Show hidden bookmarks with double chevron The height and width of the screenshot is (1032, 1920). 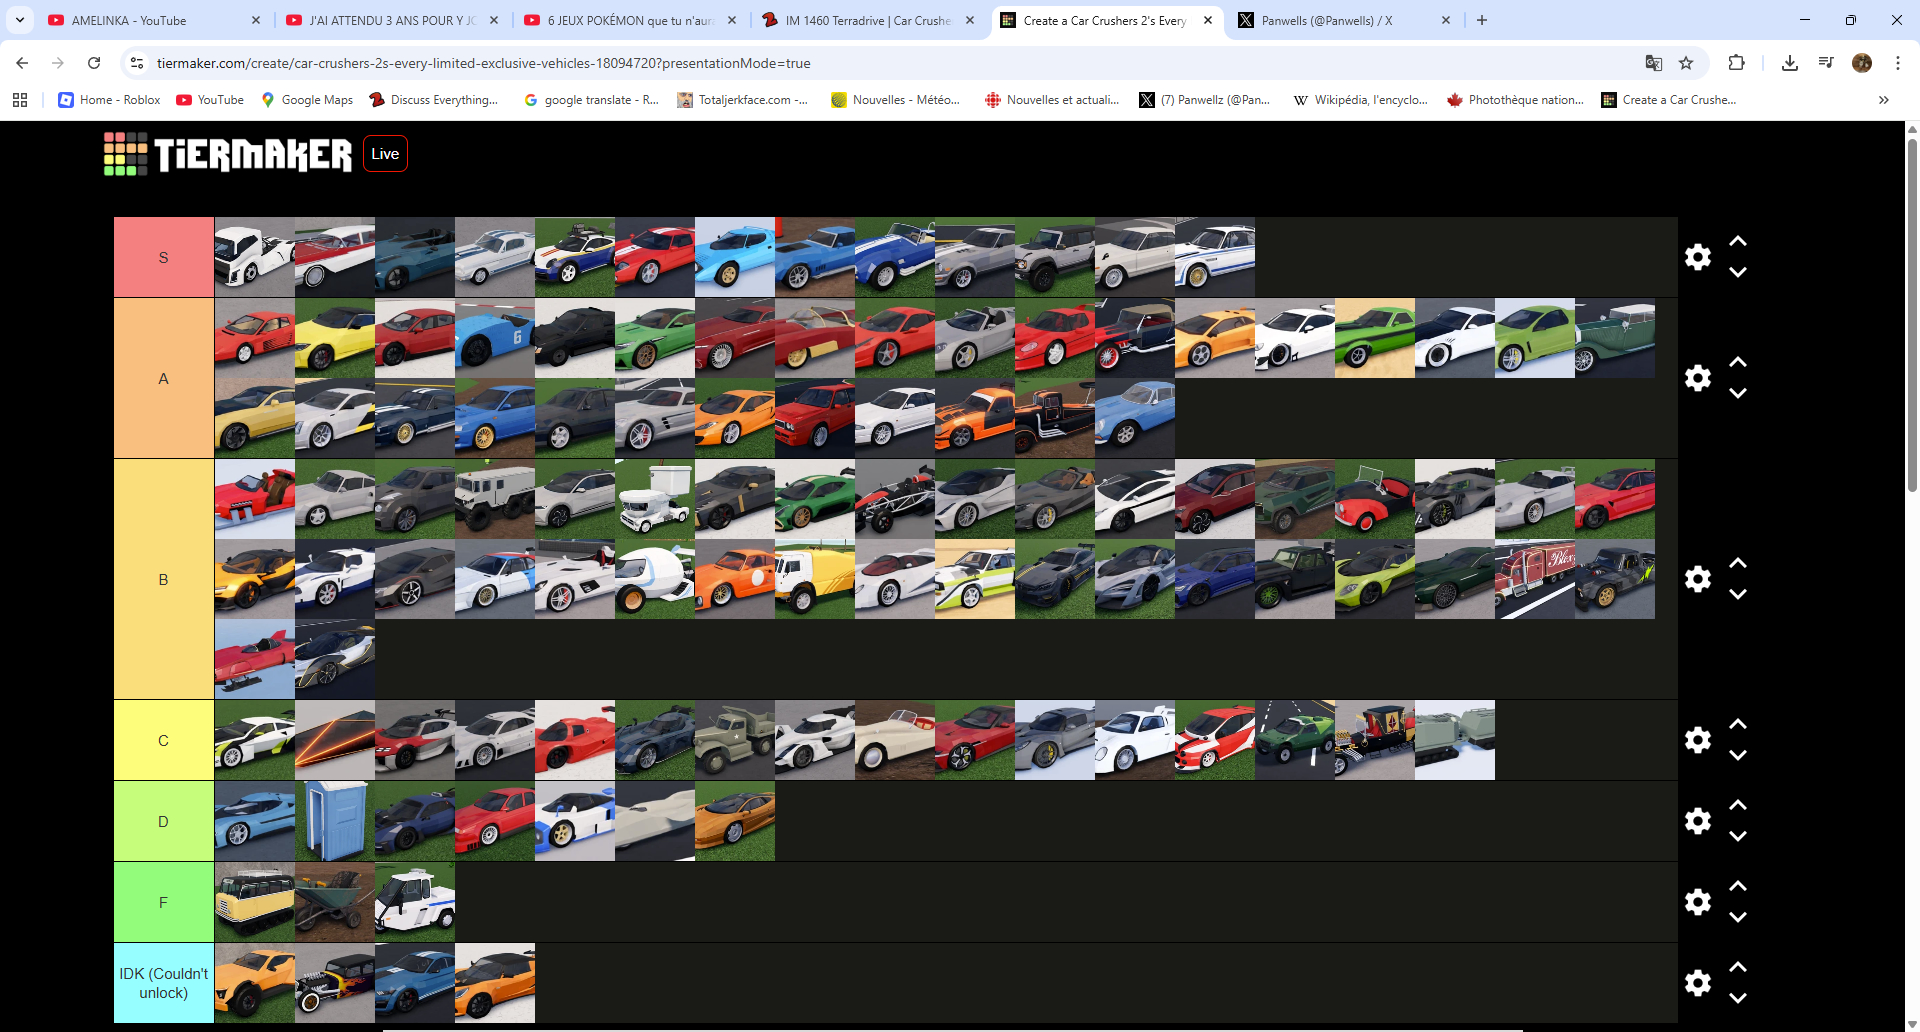click(1883, 100)
